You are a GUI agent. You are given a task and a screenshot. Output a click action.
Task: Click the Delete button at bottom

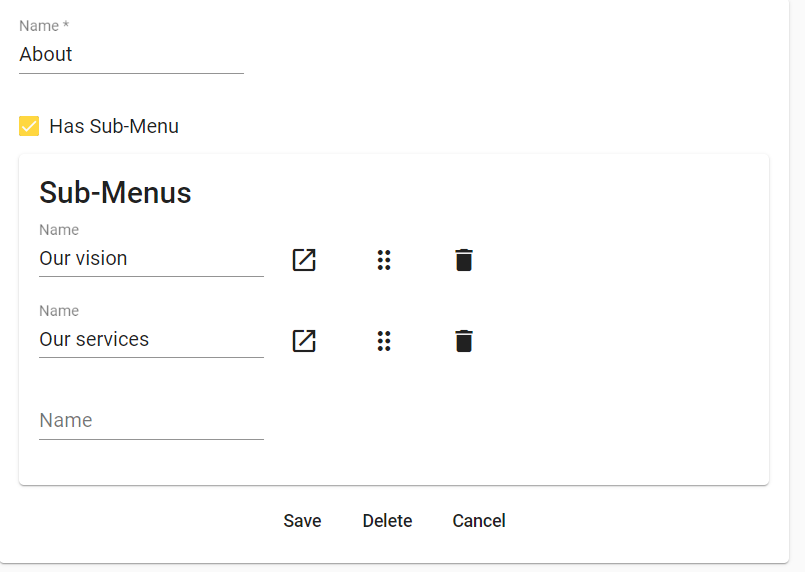pyautogui.click(x=387, y=521)
